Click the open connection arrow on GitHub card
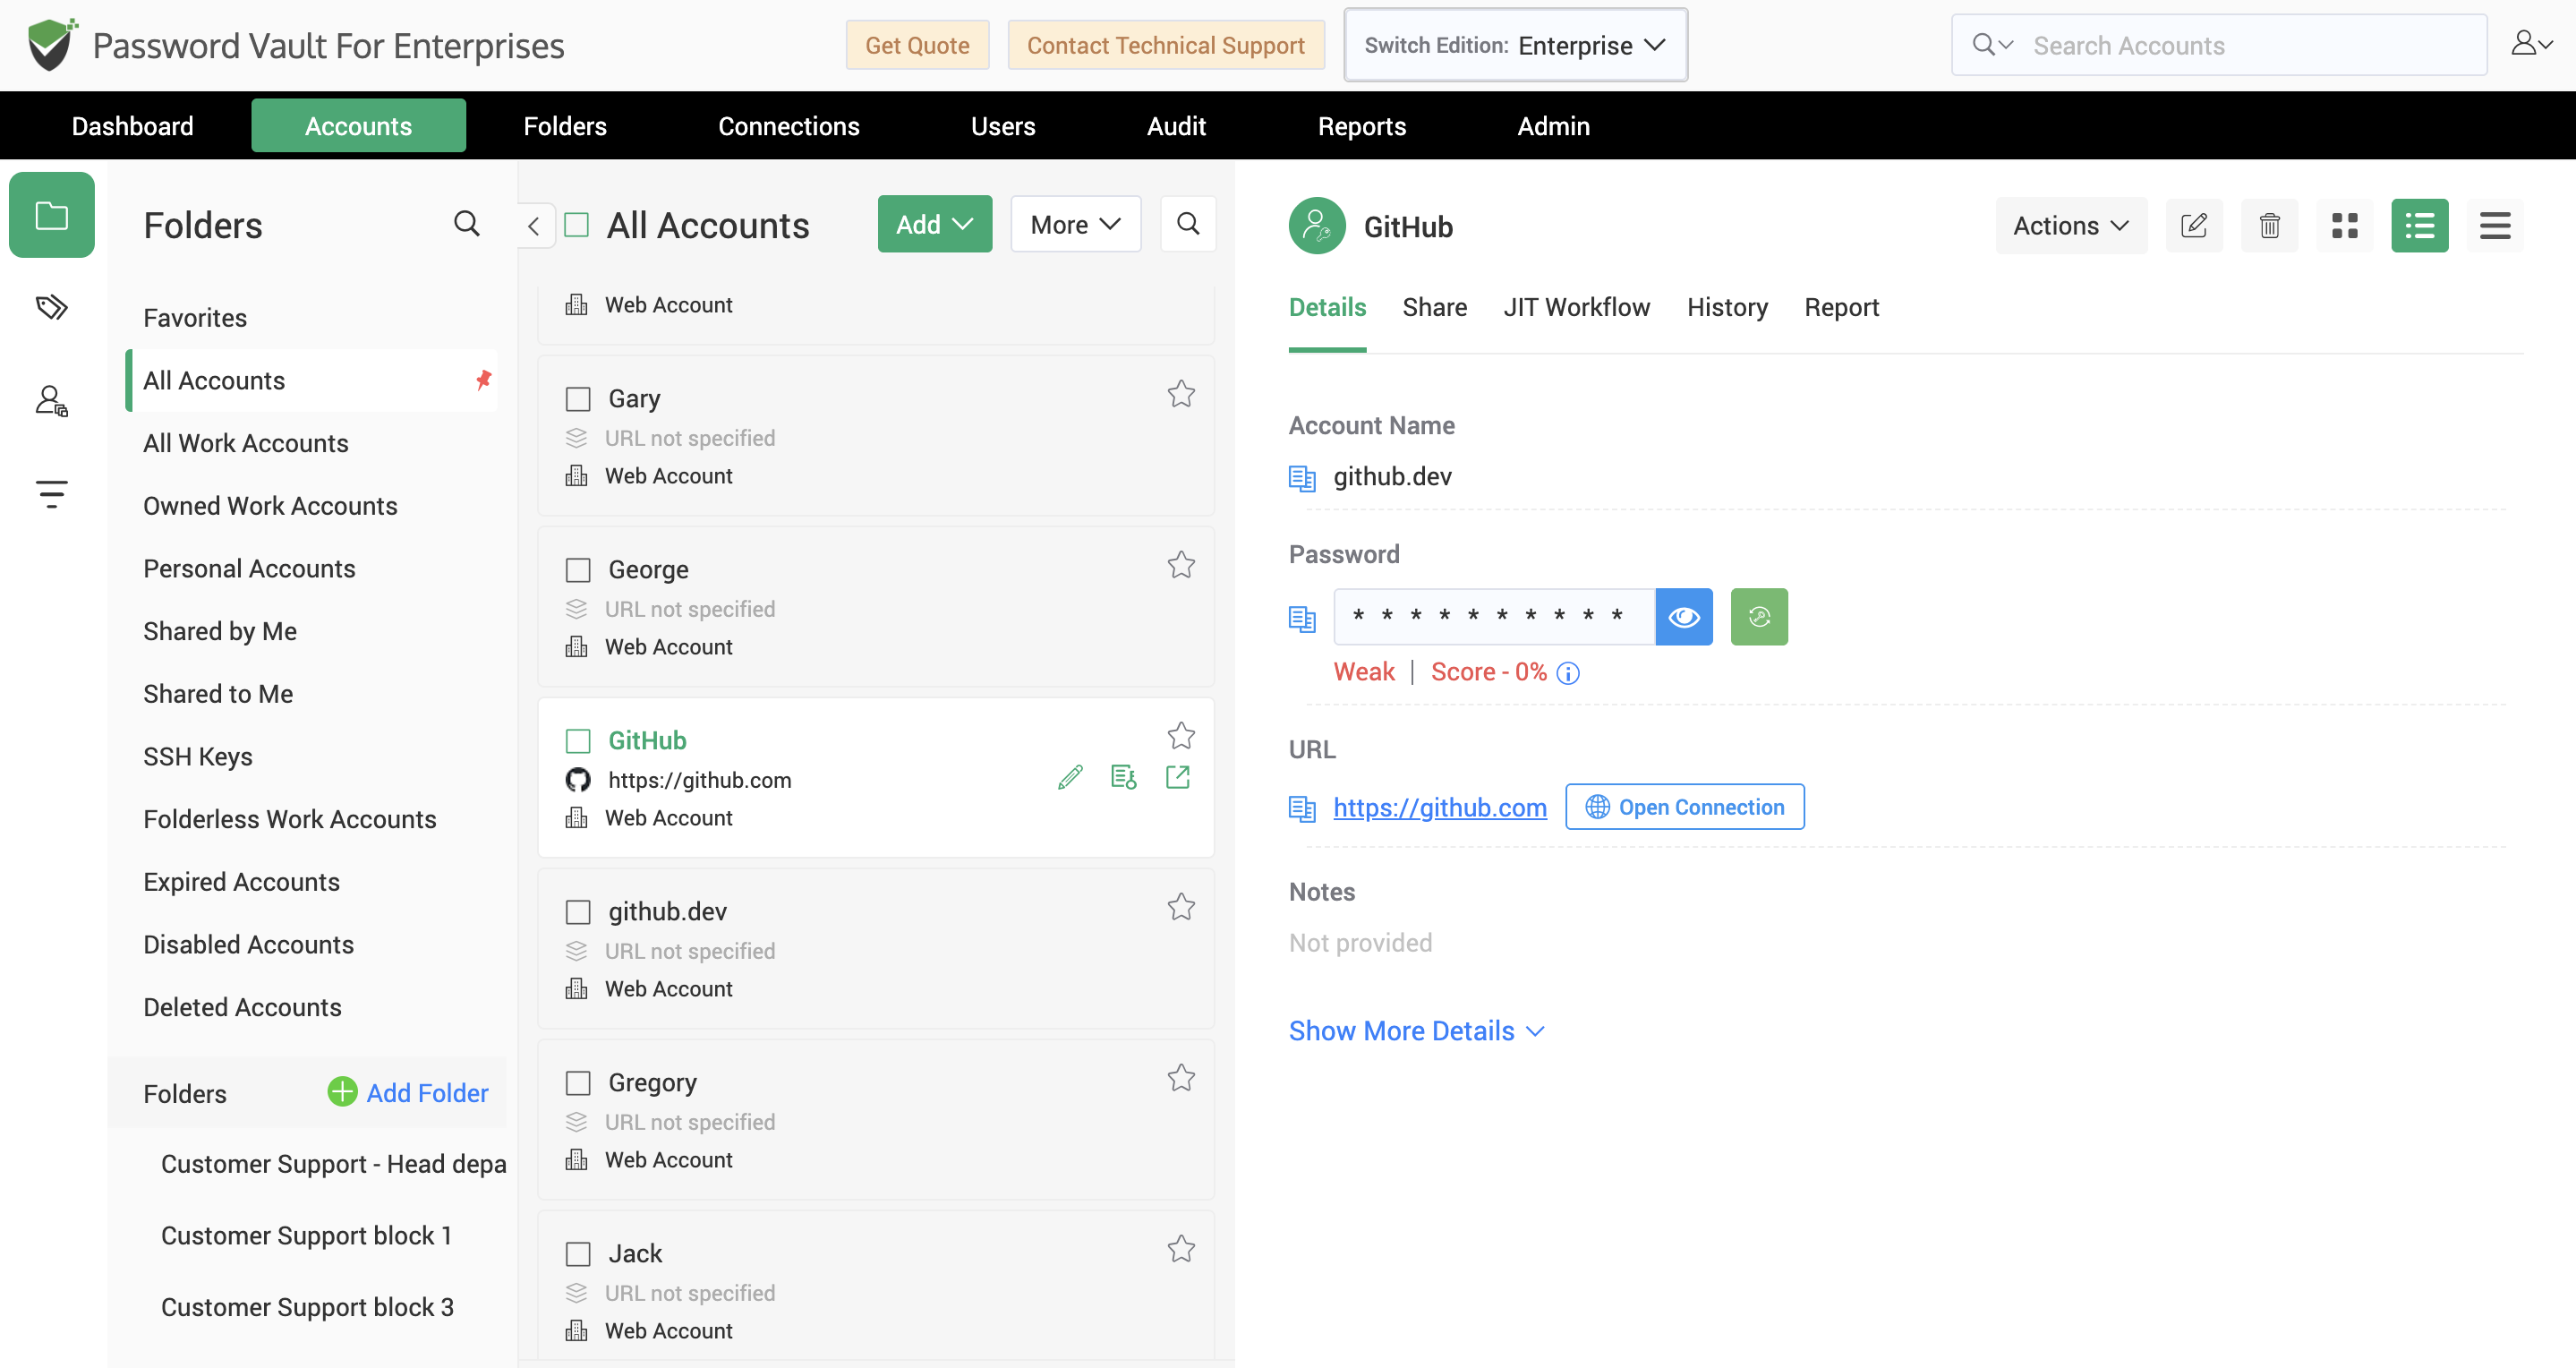The width and height of the screenshot is (2576, 1368). (x=1178, y=777)
